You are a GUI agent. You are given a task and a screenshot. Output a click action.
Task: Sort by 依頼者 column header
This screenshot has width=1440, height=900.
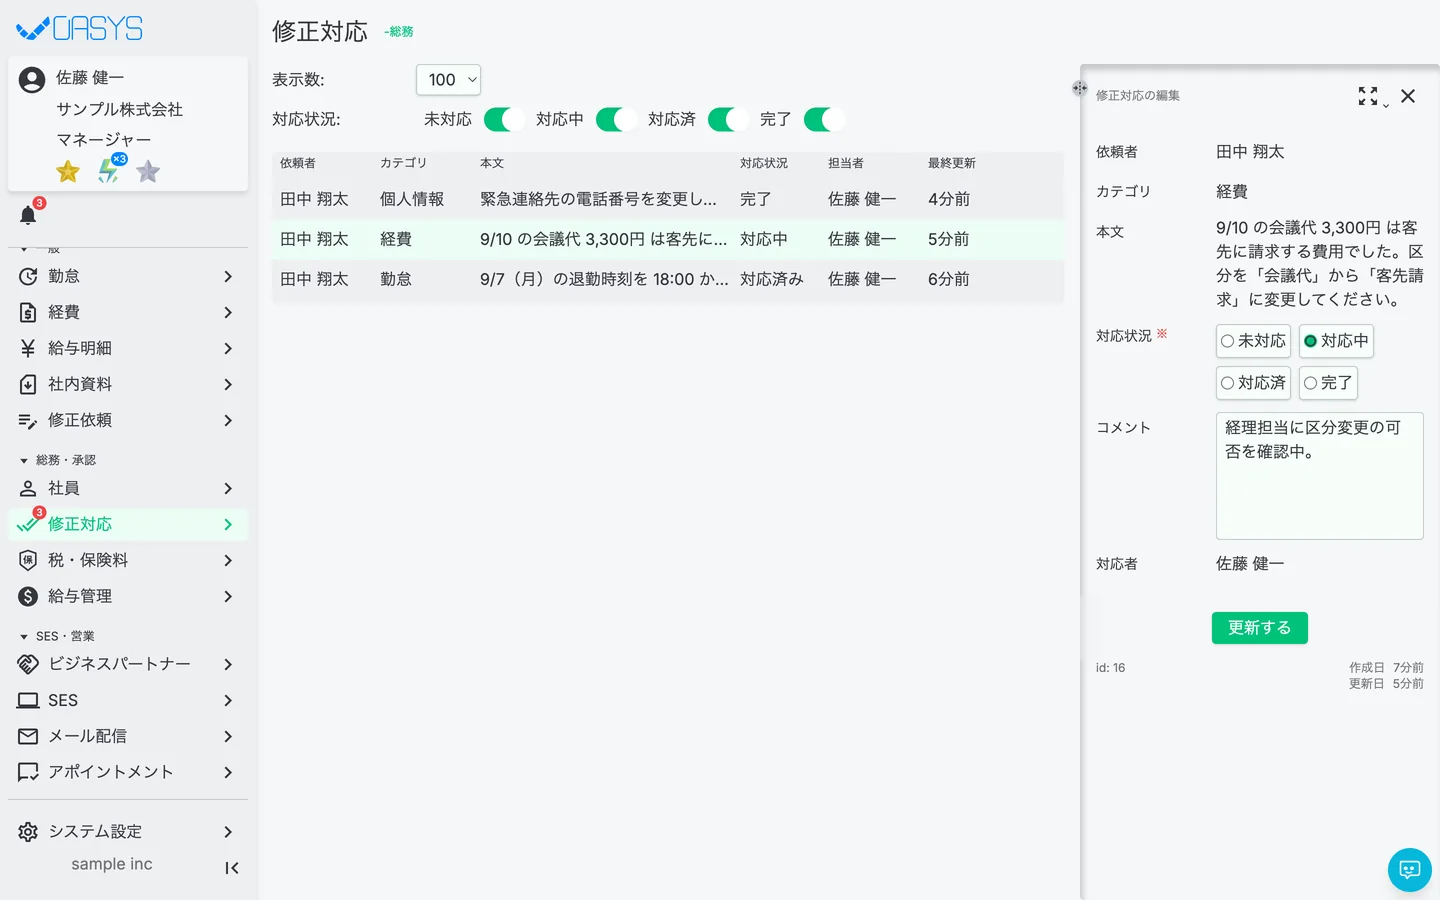click(x=298, y=163)
